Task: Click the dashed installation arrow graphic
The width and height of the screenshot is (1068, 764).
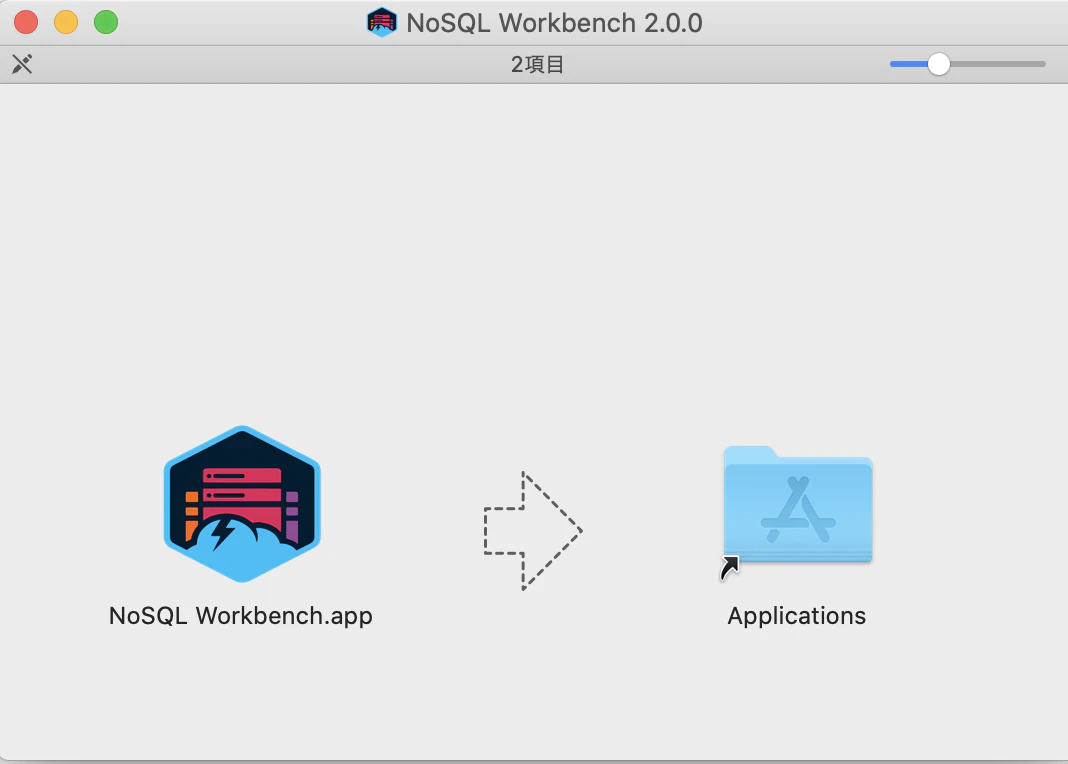Action: (532, 531)
